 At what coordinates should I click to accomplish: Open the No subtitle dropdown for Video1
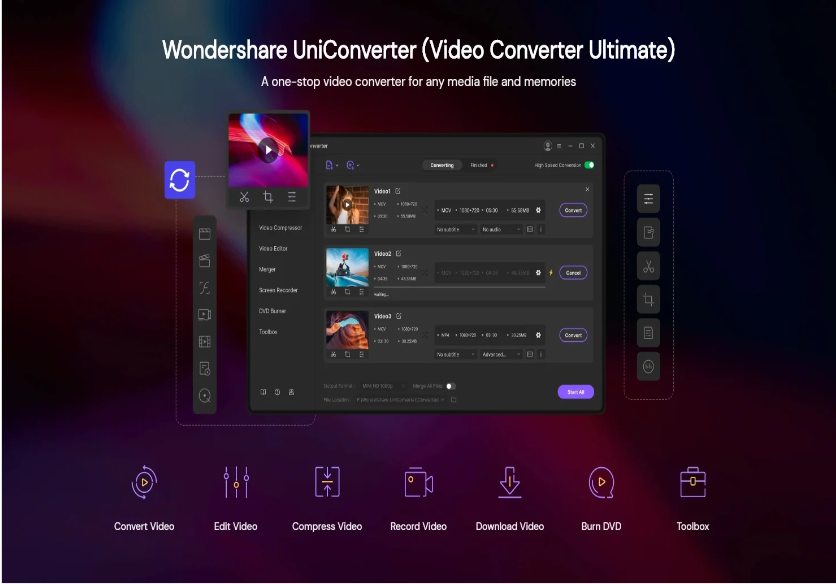click(x=455, y=229)
